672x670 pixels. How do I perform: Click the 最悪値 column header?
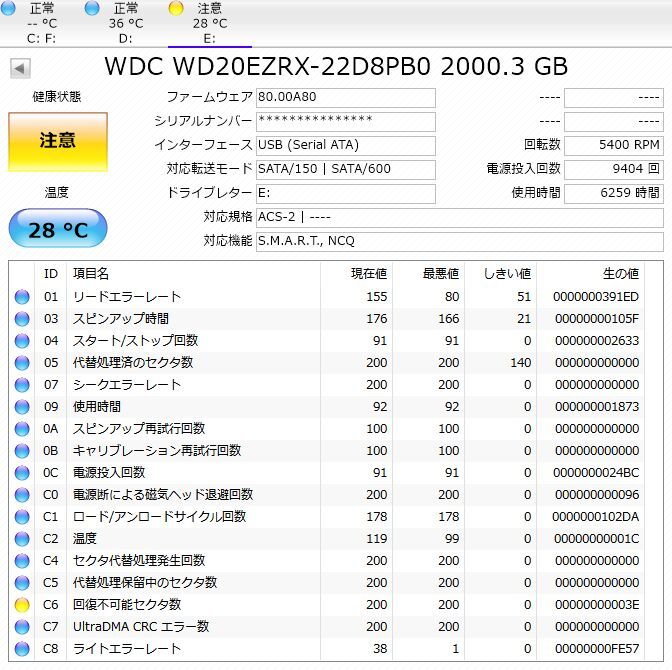[x=429, y=273]
